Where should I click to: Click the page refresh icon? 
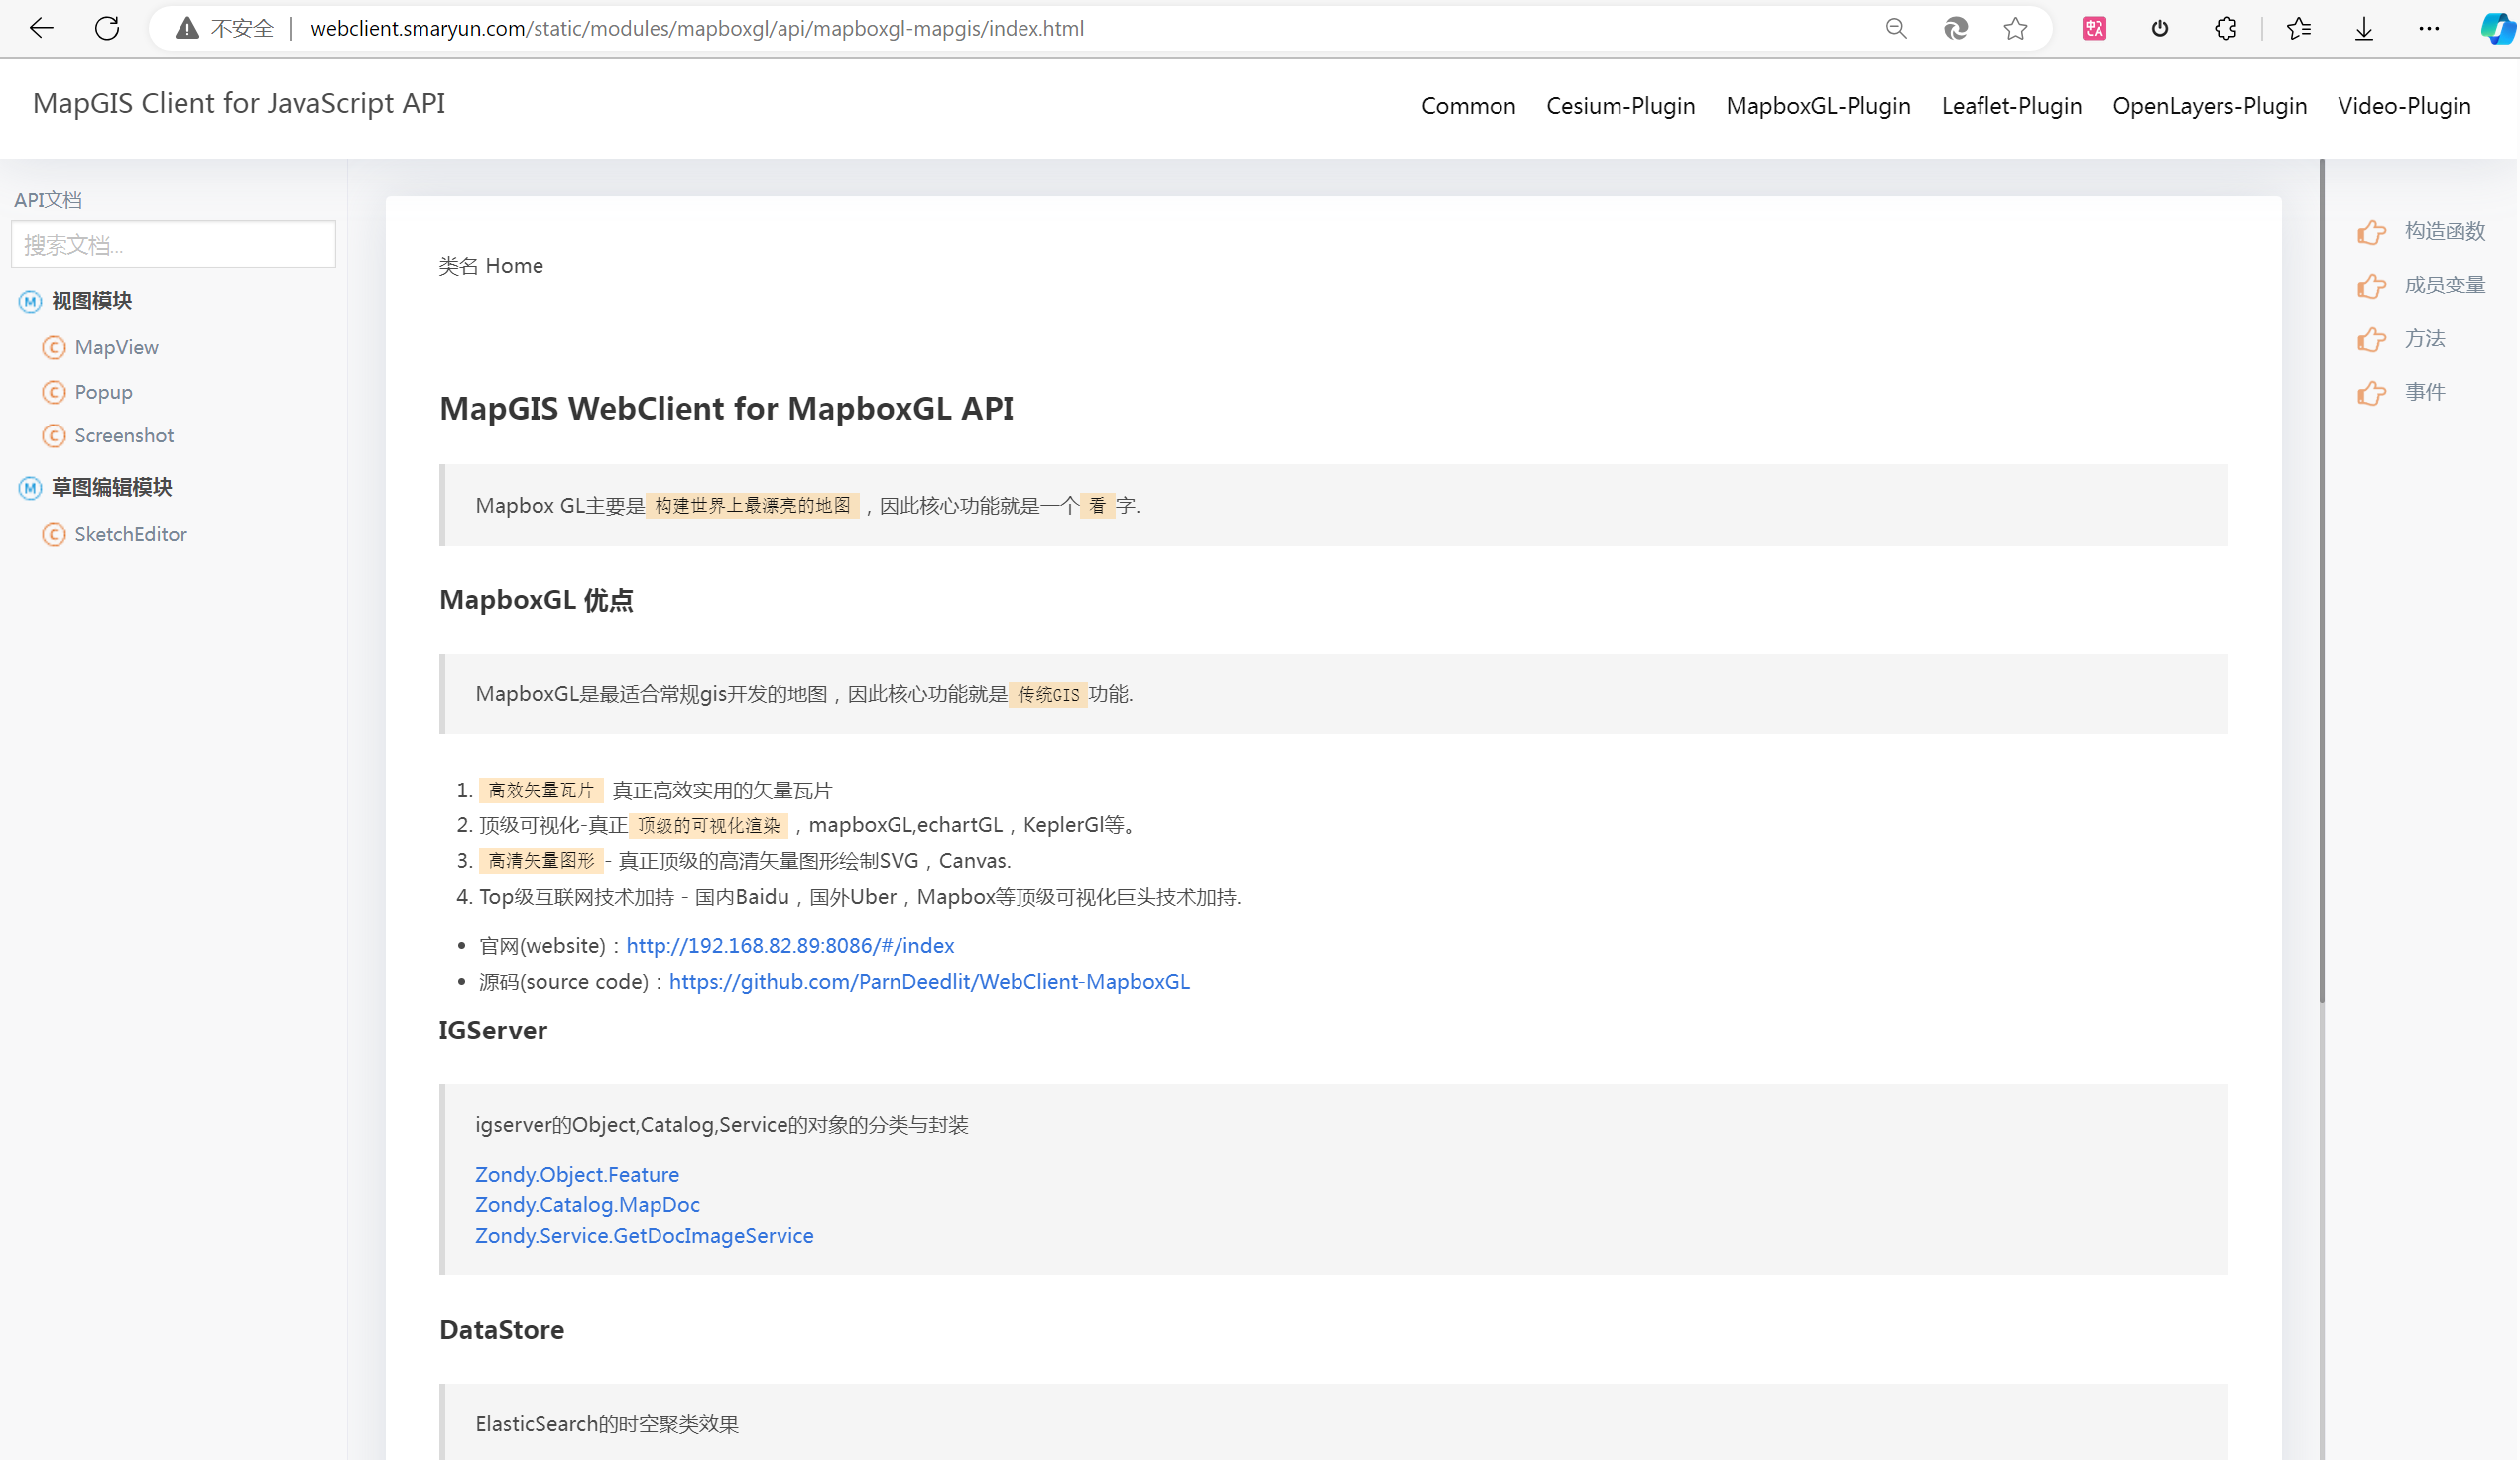click(x=107, y=28)
